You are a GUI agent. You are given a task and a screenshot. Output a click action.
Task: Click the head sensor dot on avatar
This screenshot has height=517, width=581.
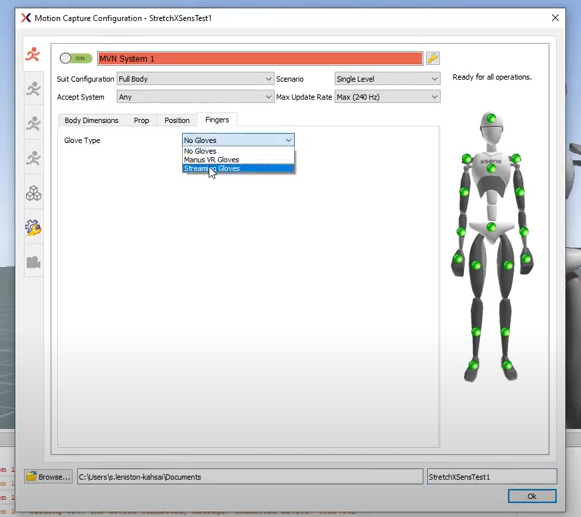coord(491,119)
